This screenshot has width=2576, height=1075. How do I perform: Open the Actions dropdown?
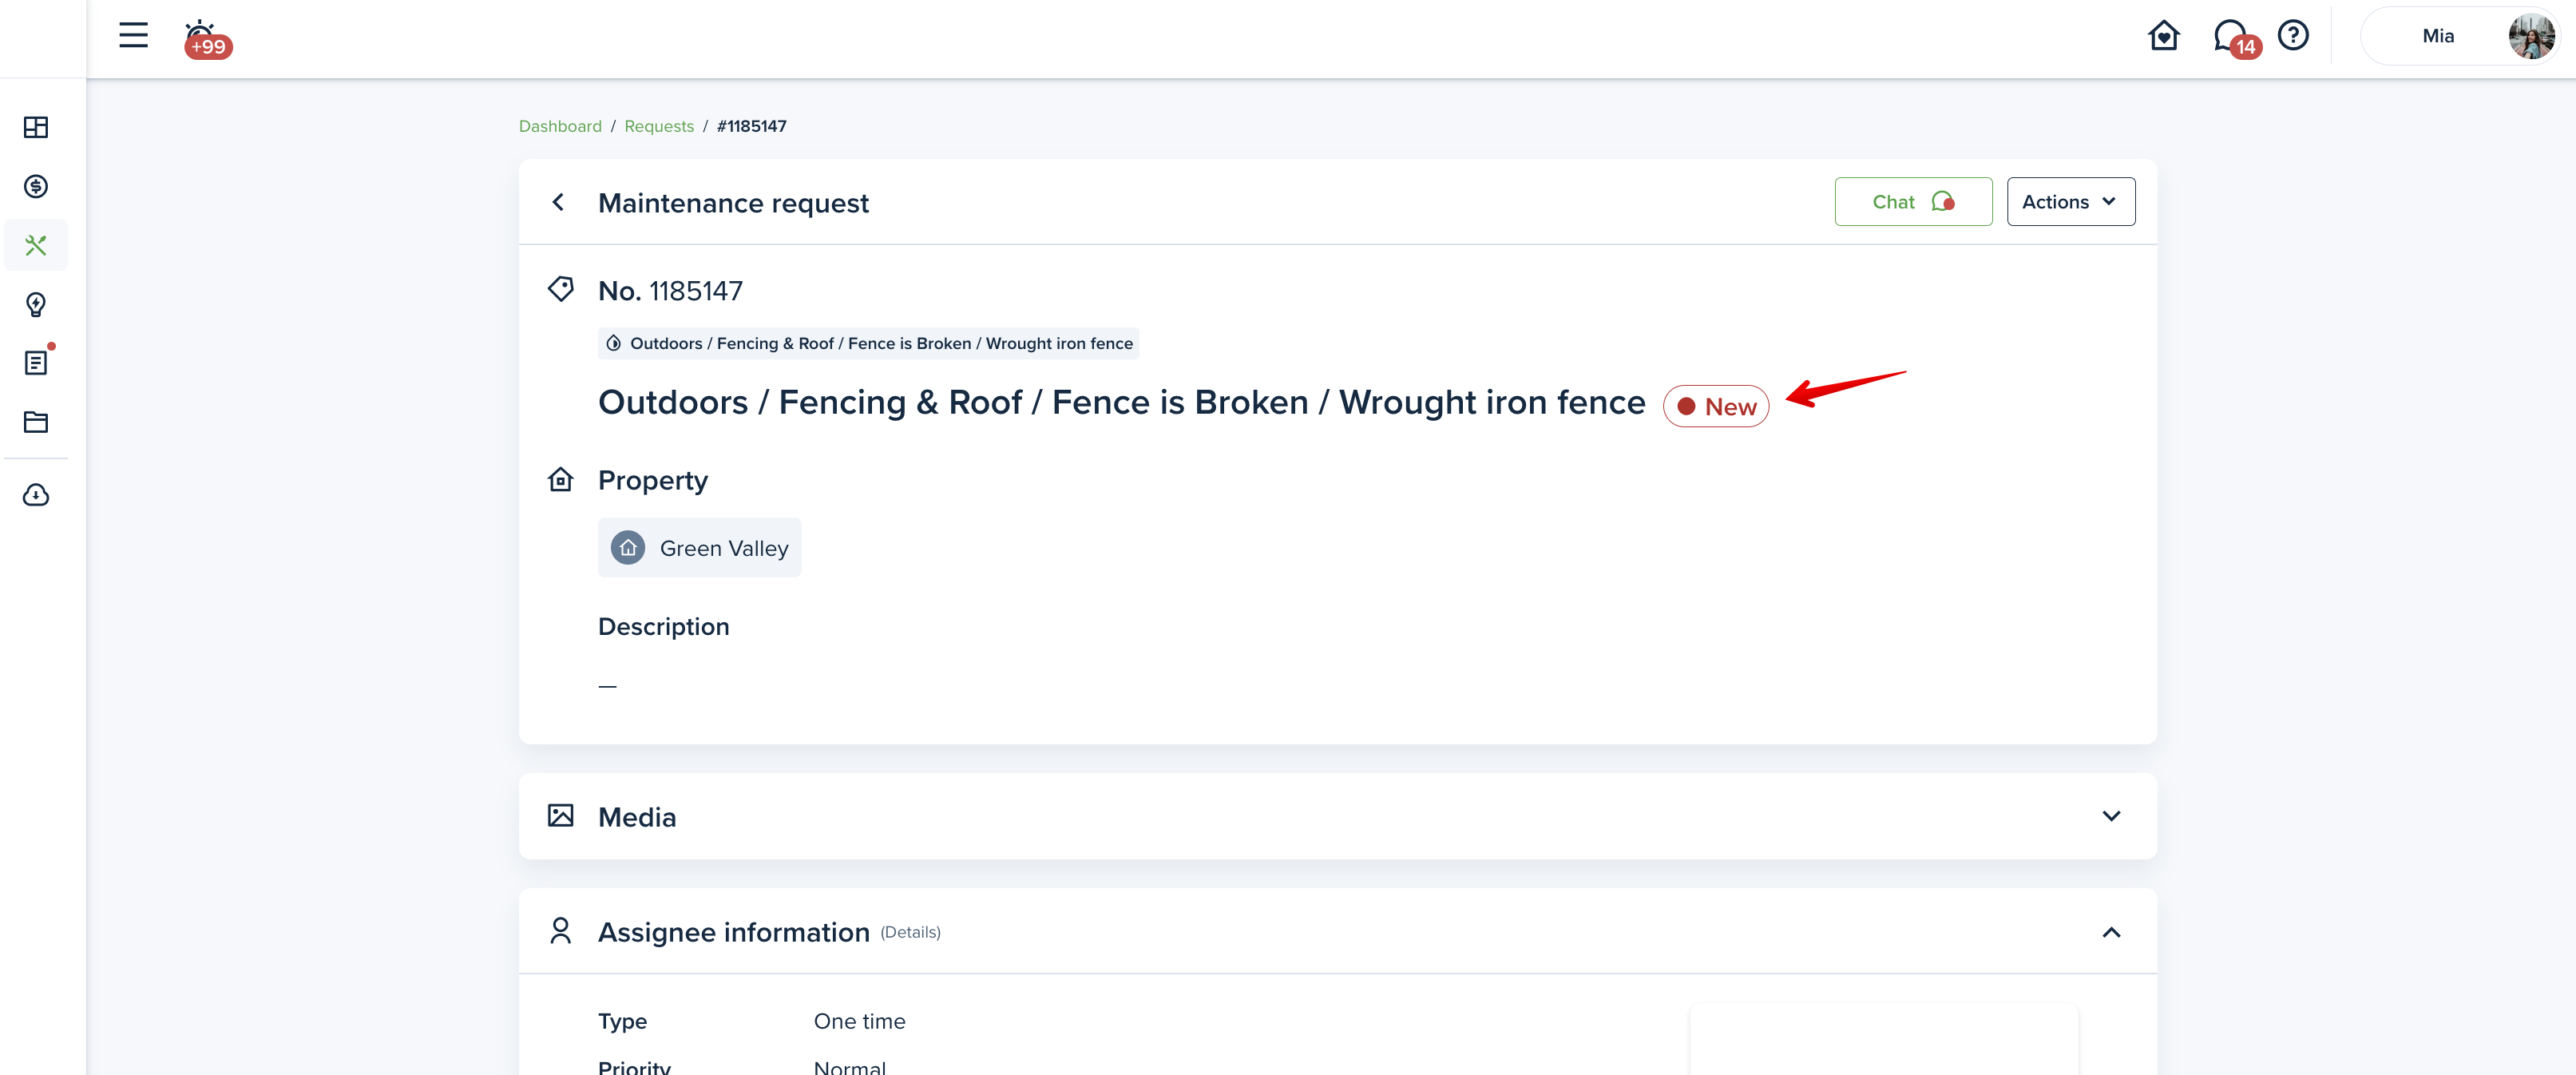tap(2070, 202)
